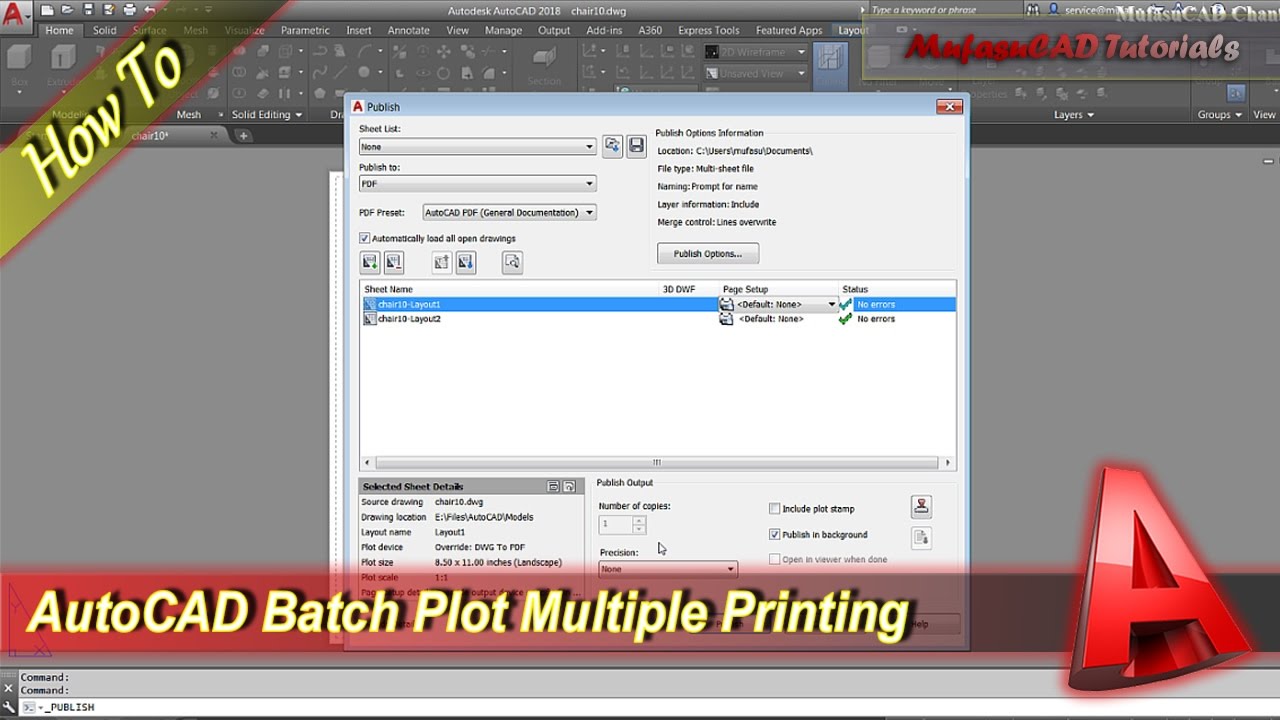Open the Annotate ribbon tab
The height and width of the screenshot is (720, 1280).
[408, 30]
